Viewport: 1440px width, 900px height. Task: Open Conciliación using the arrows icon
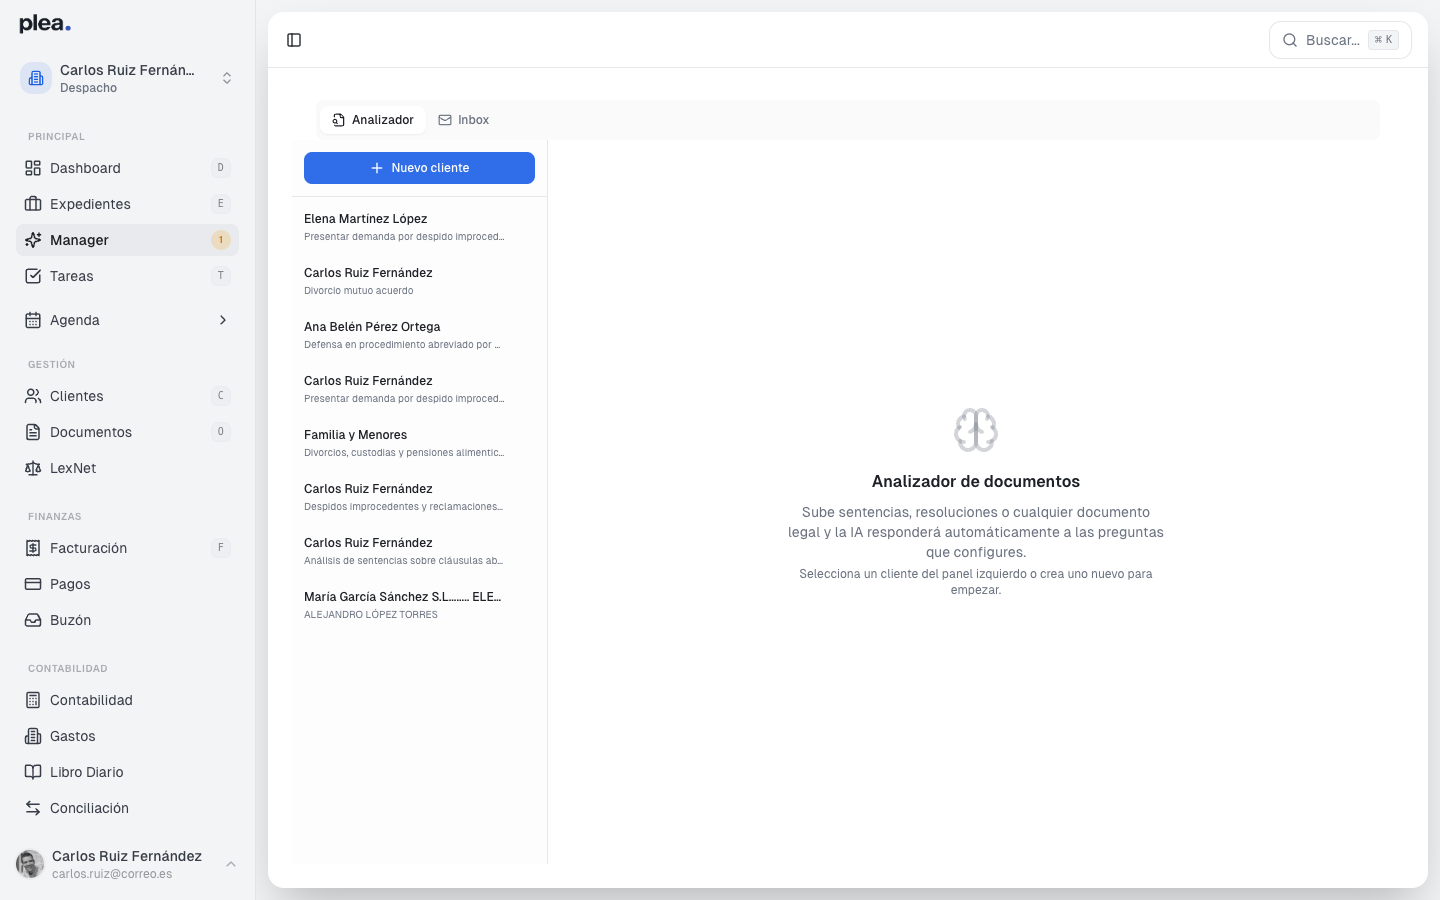point(33,808)
